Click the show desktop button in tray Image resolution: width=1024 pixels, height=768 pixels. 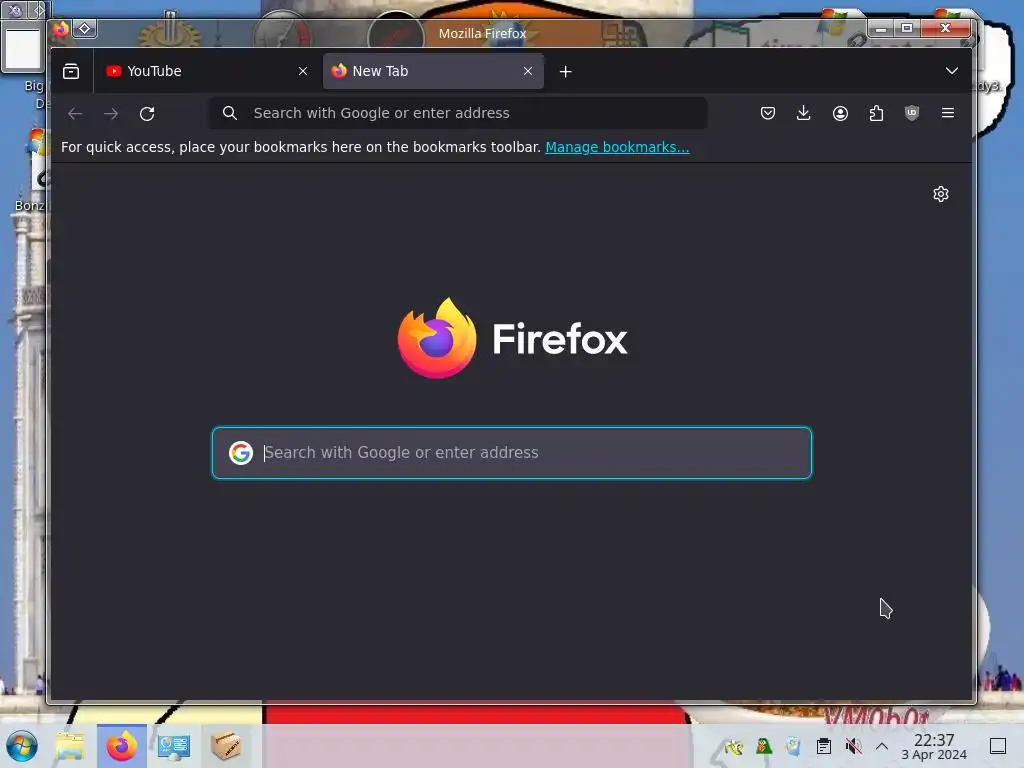997,746
